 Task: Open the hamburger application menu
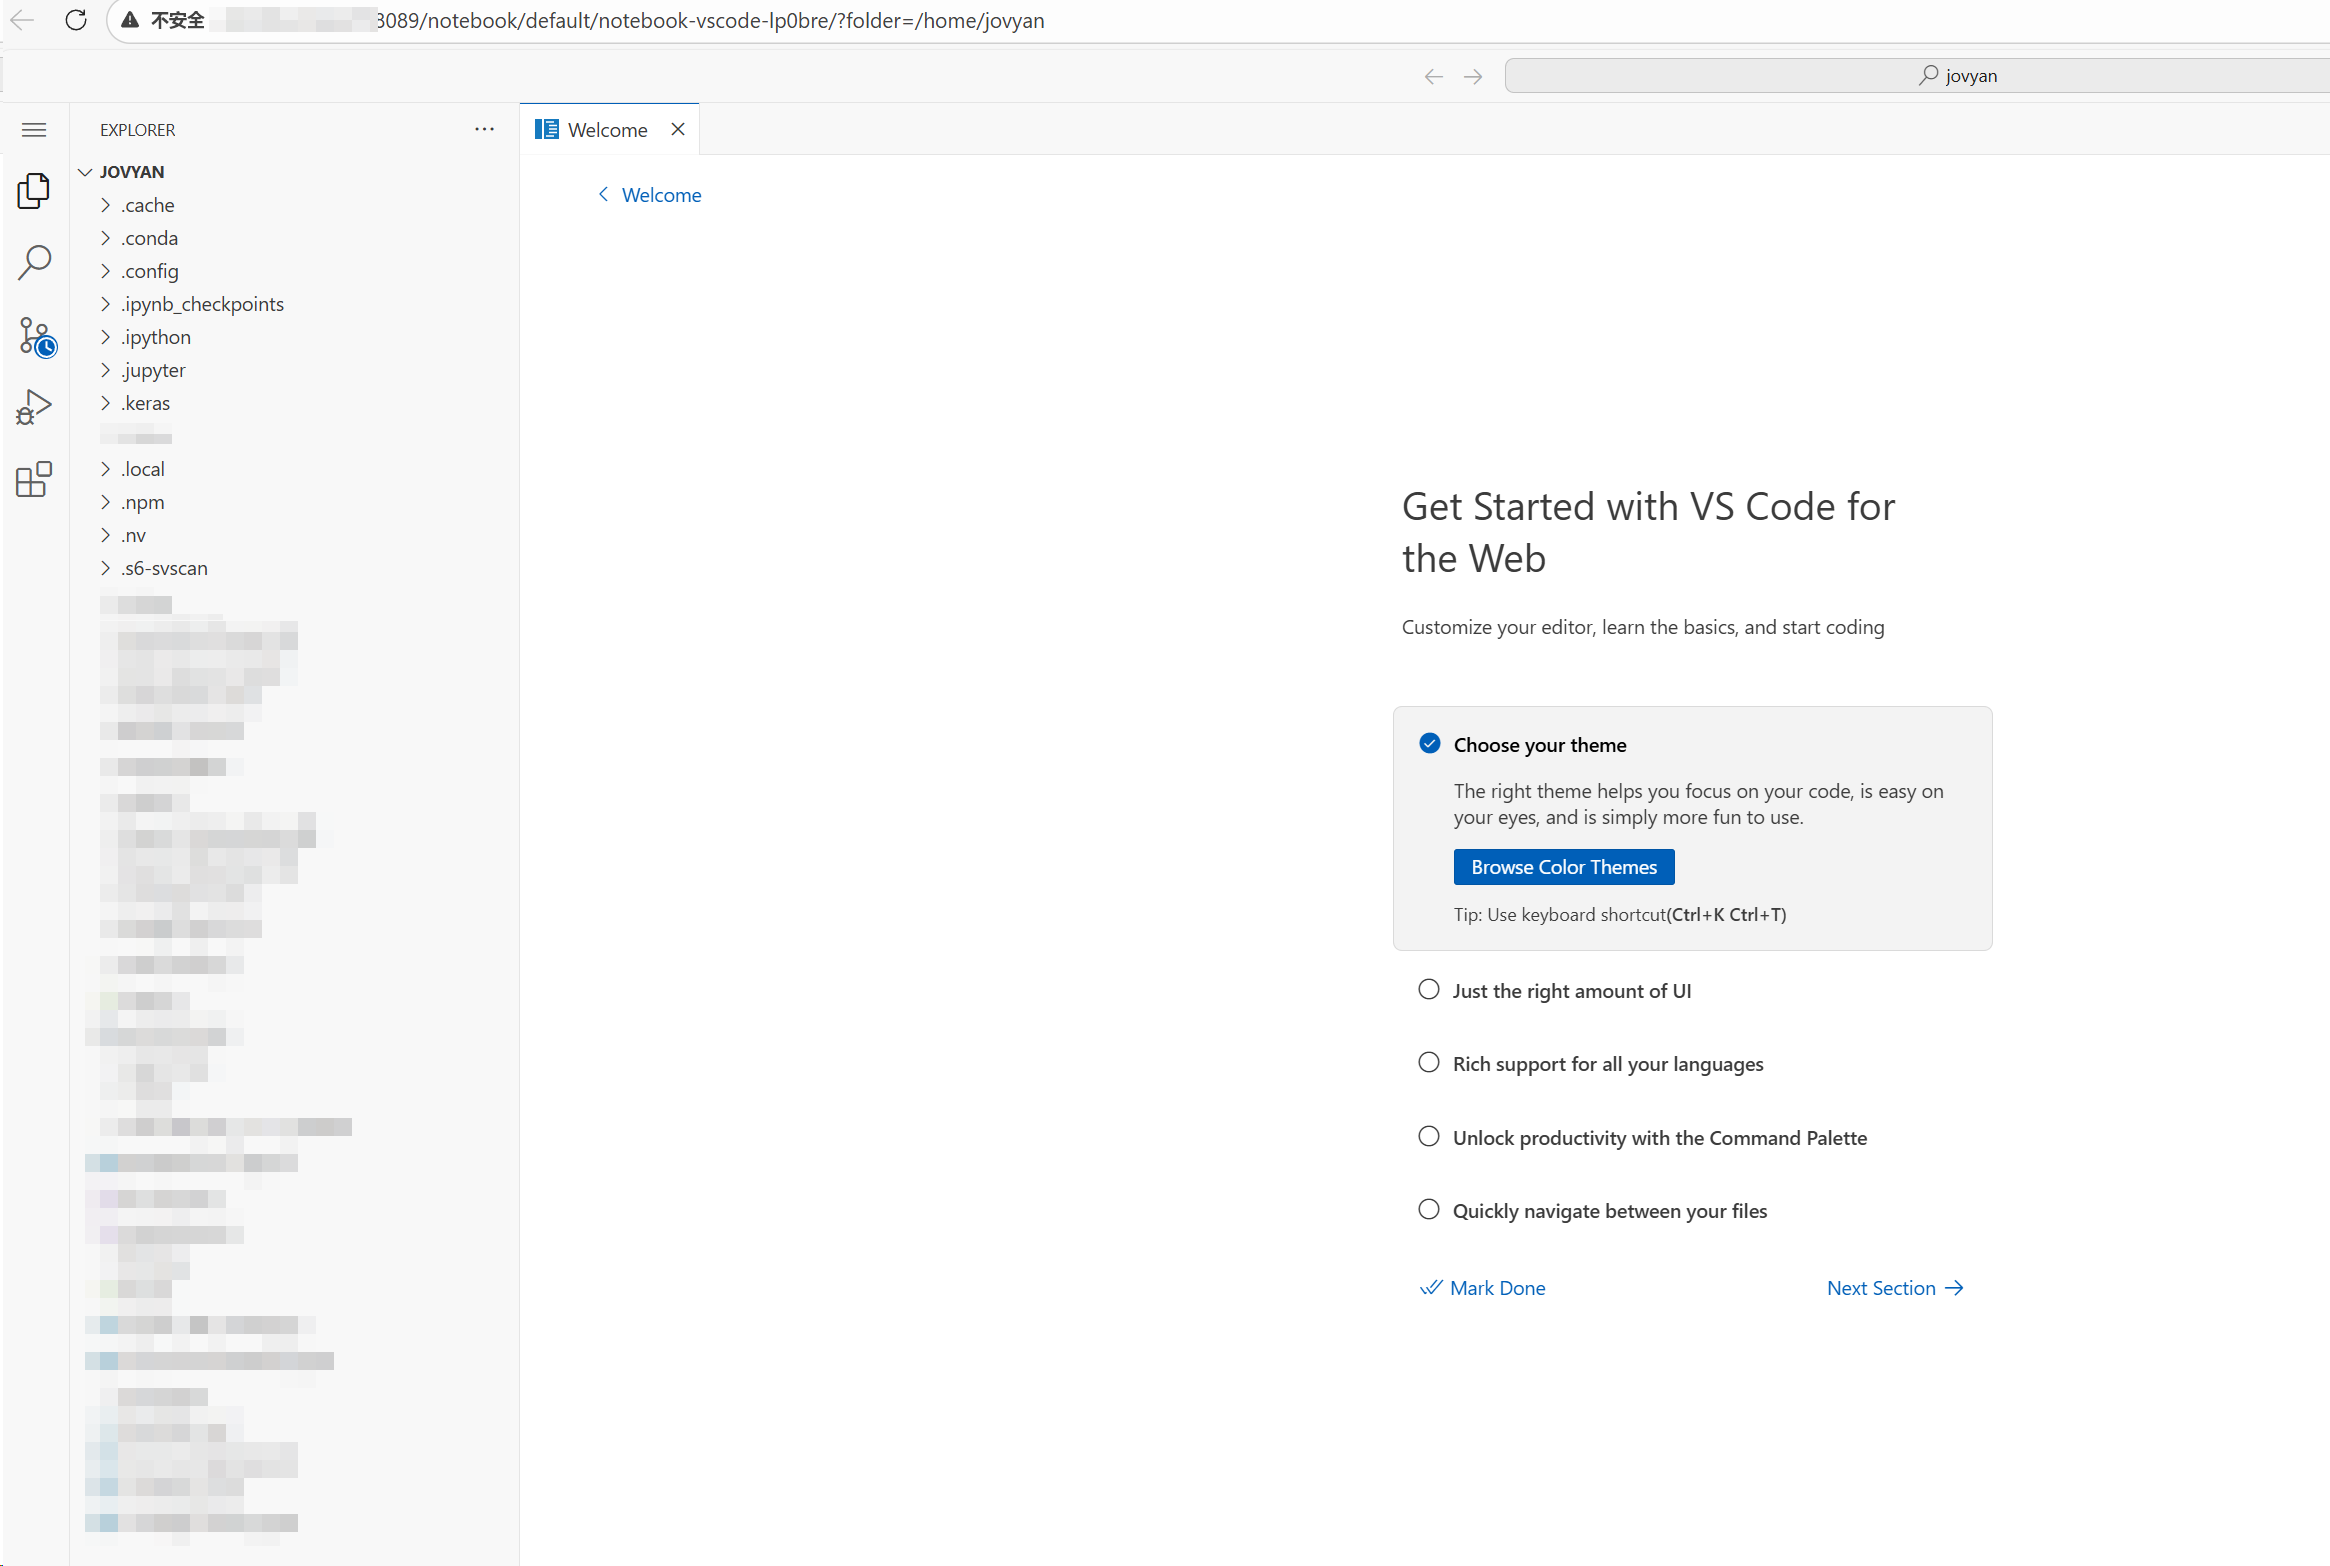[34, 130]
